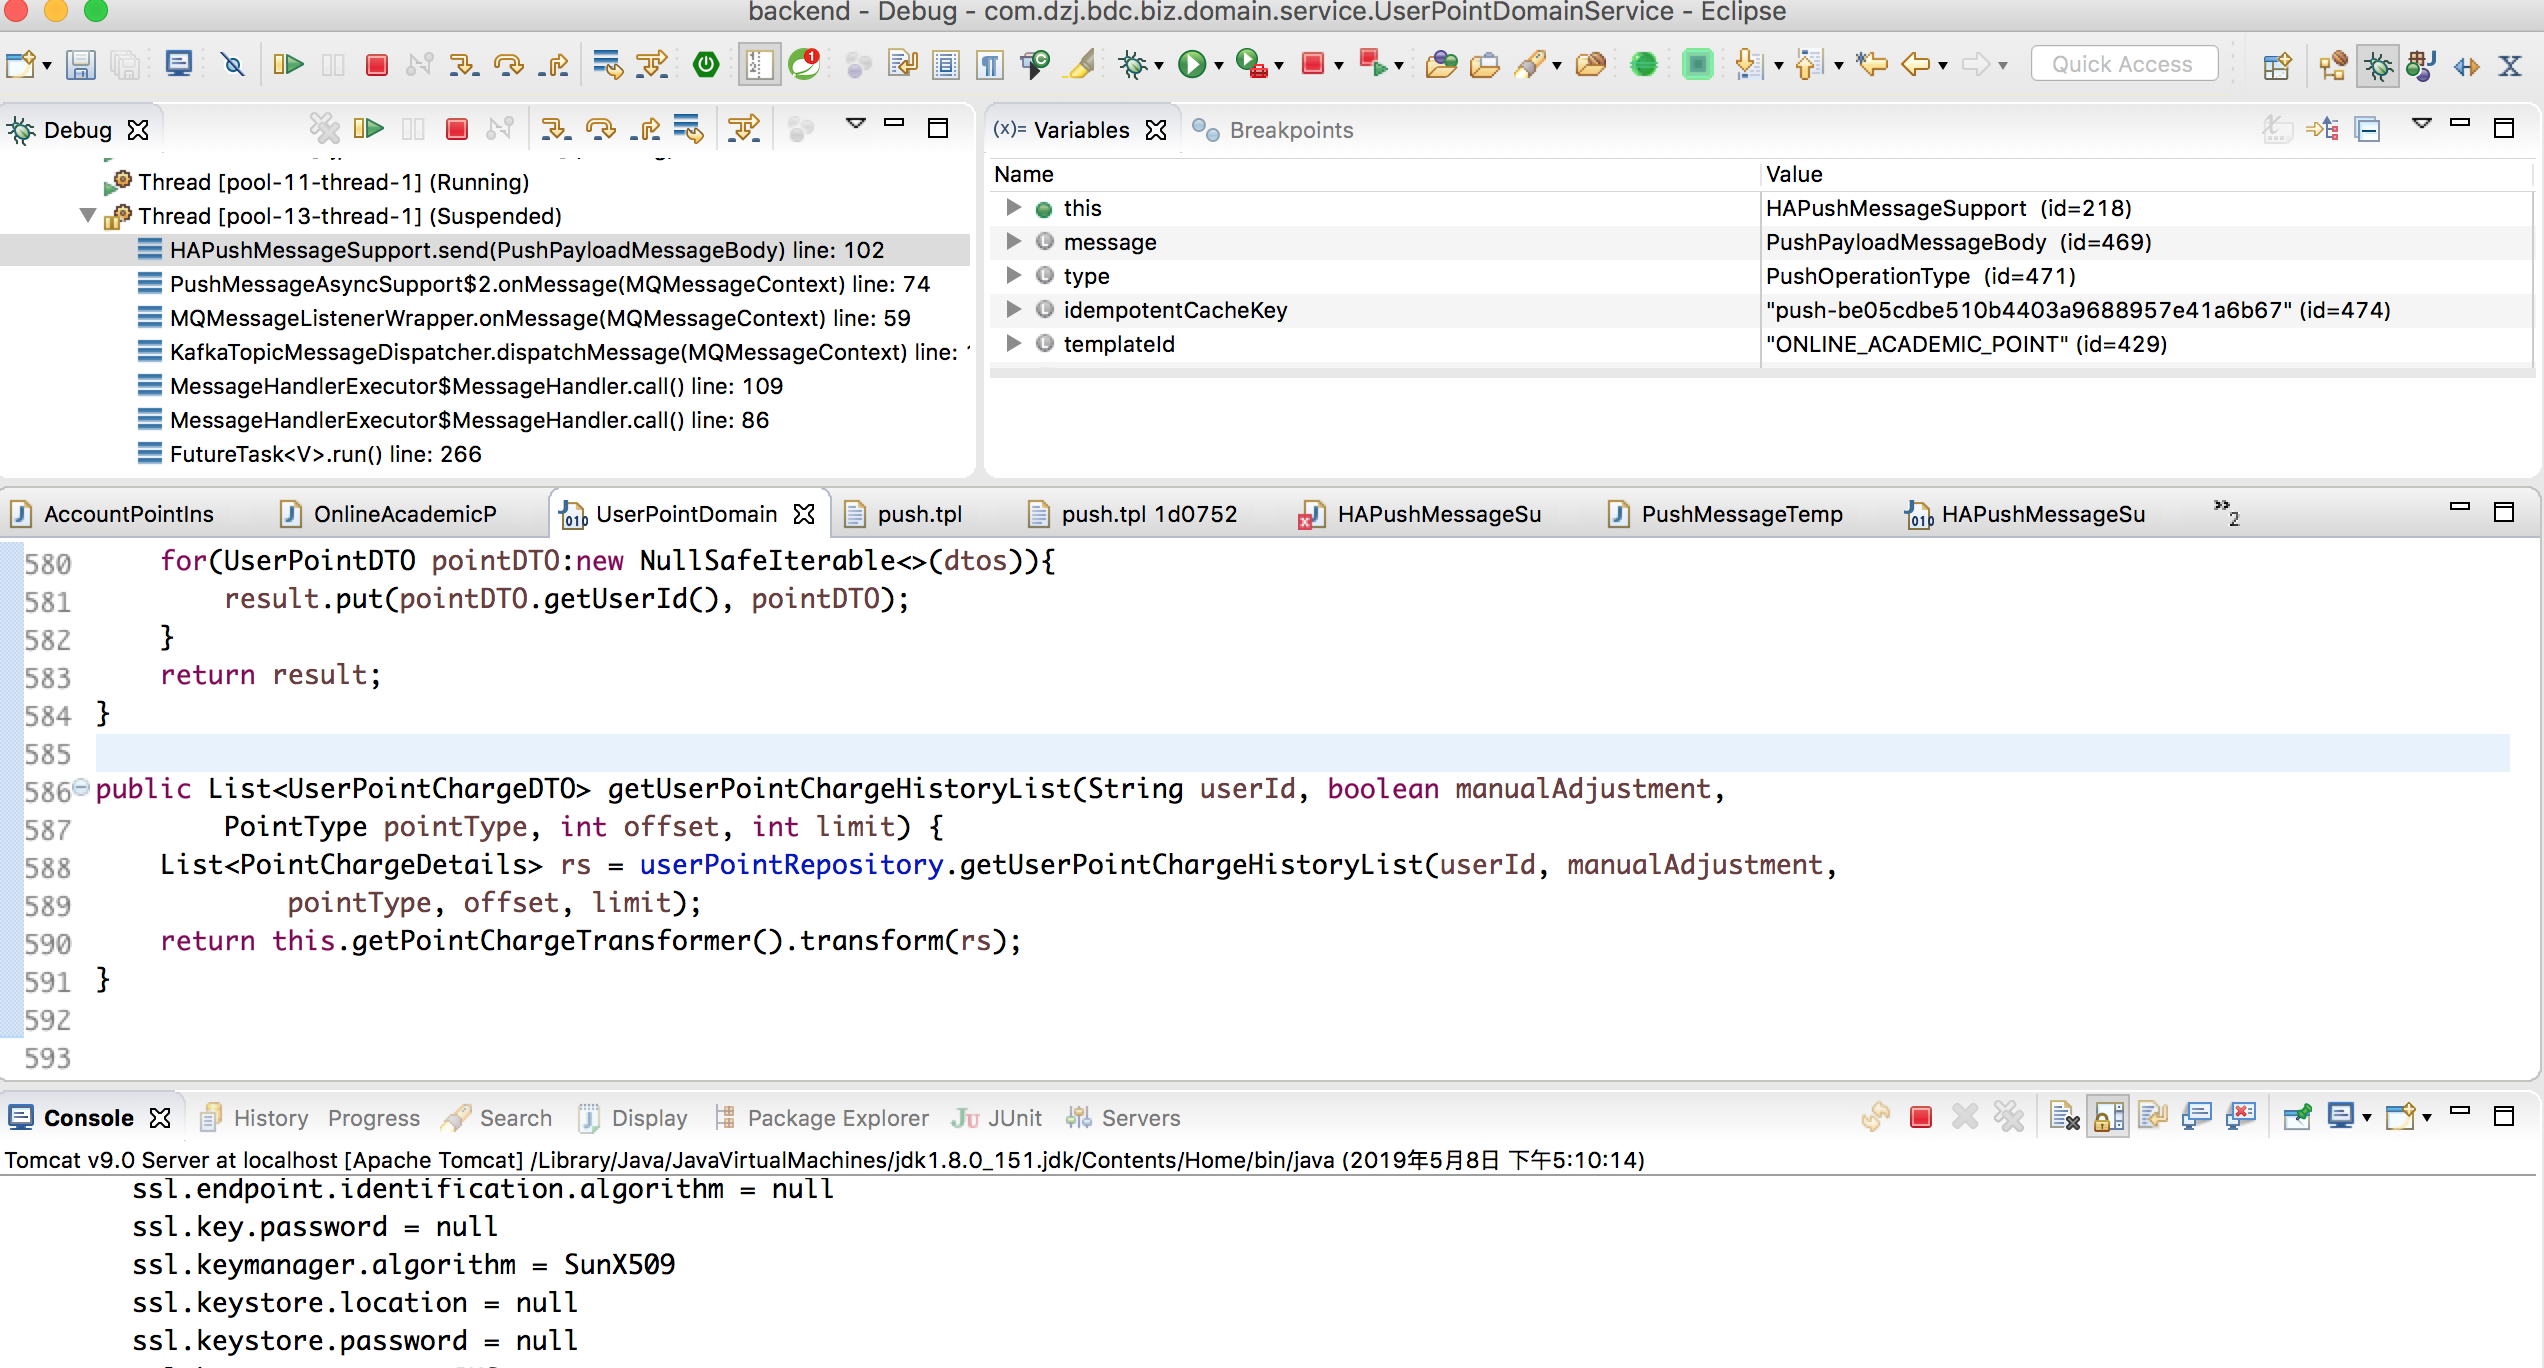Click Step Over in the Debug view toolbar
Image resolution: width=2544 pixels, height=1368 pixels.
pyautogui.click(x=600, y=129)
